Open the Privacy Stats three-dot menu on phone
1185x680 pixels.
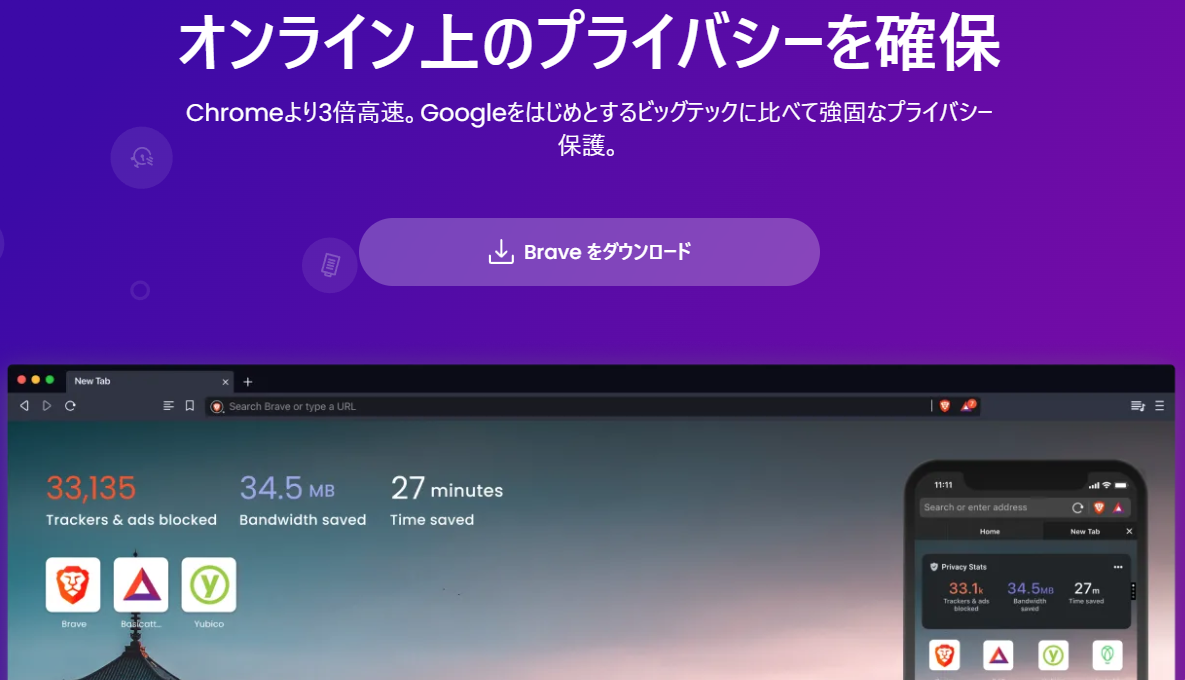coord(1118,567)
